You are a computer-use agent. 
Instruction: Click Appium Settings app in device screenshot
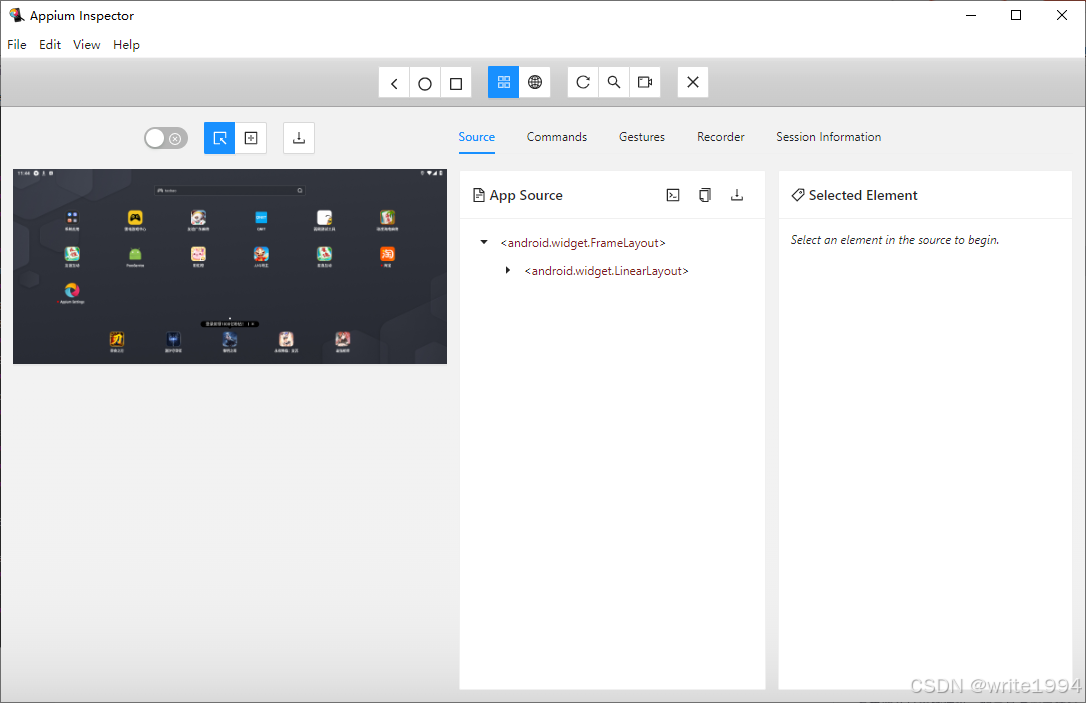tap(72, 293)
